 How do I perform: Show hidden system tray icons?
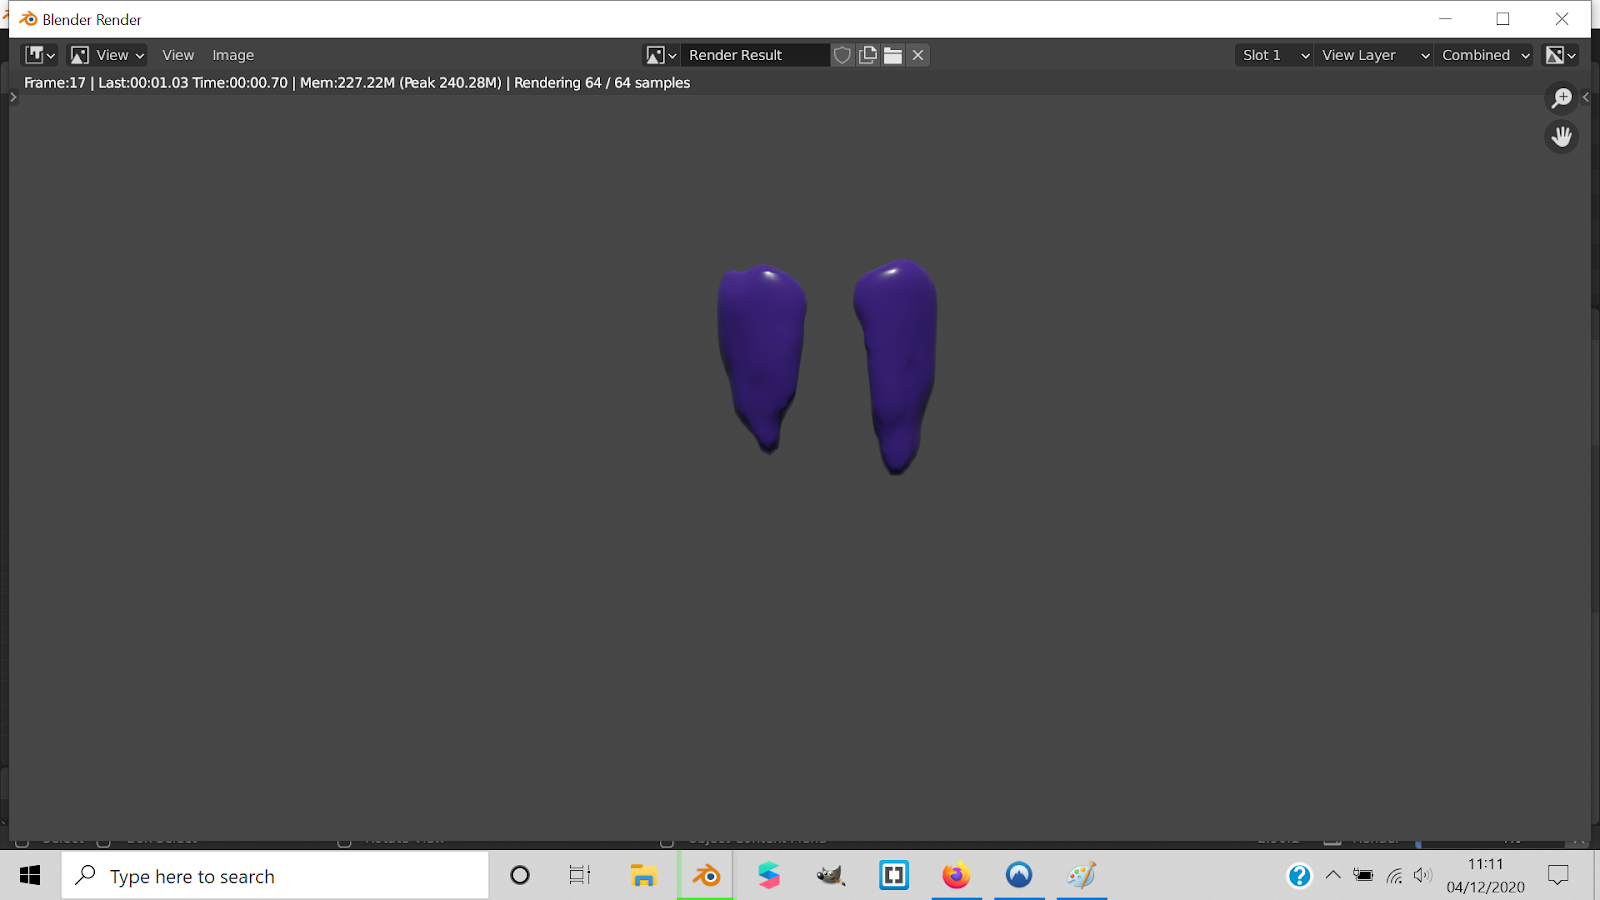click(1333, 875)
